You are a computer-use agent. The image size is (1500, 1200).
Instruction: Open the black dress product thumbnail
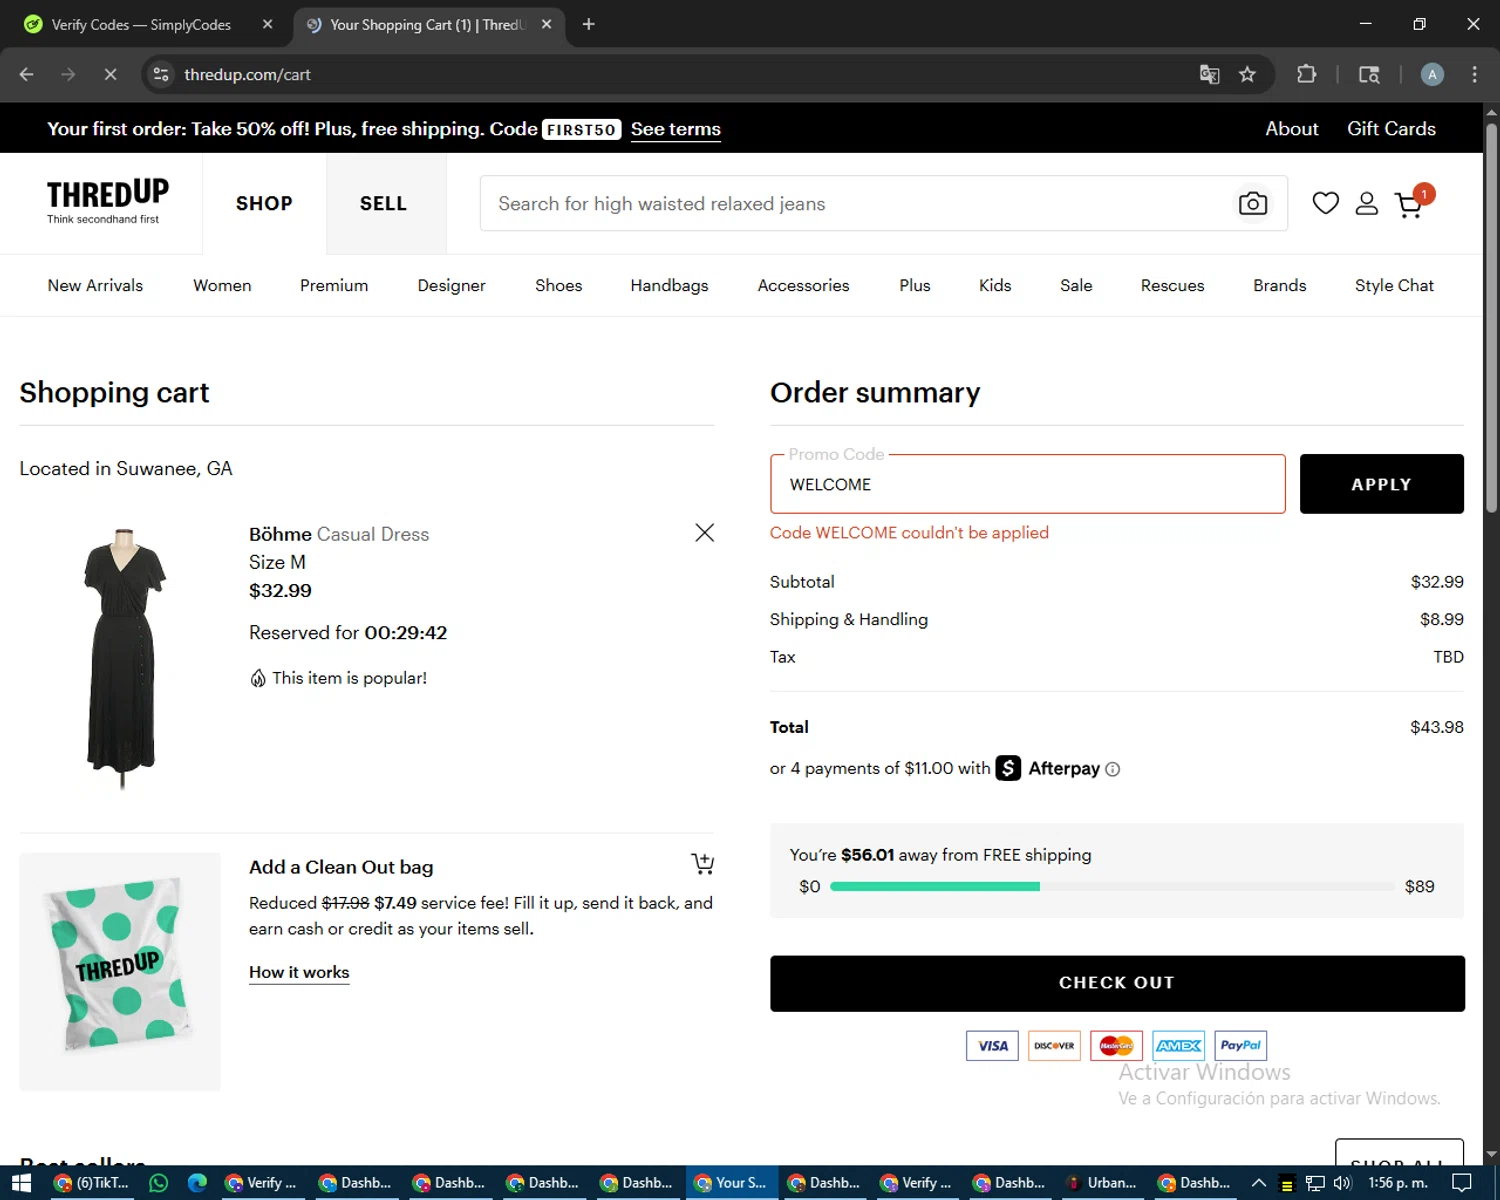pyautogui.click(x=124, y=658)
